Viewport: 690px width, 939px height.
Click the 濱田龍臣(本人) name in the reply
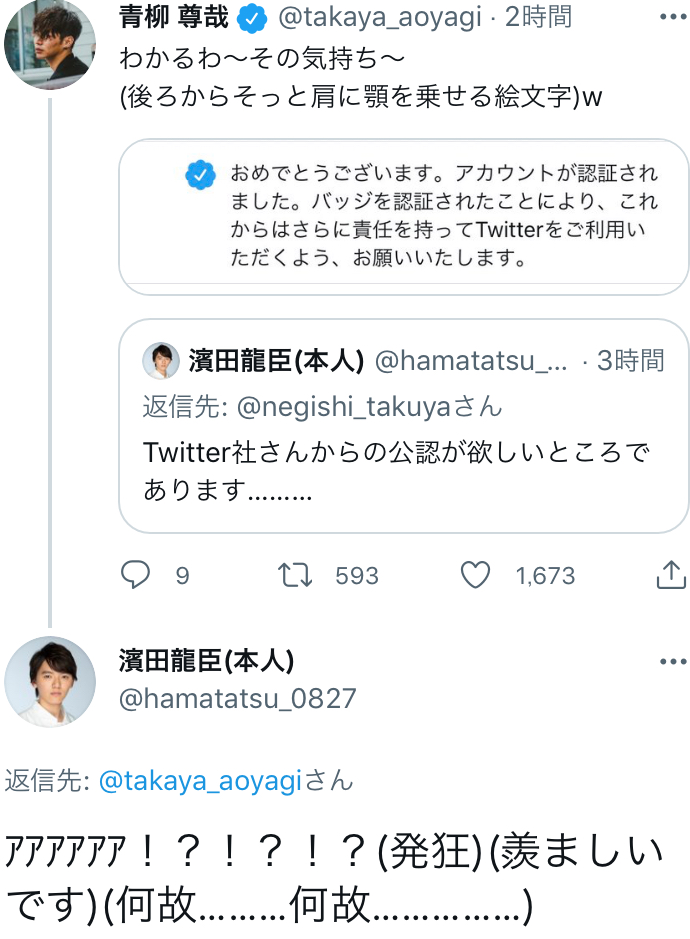click(206, 661)
